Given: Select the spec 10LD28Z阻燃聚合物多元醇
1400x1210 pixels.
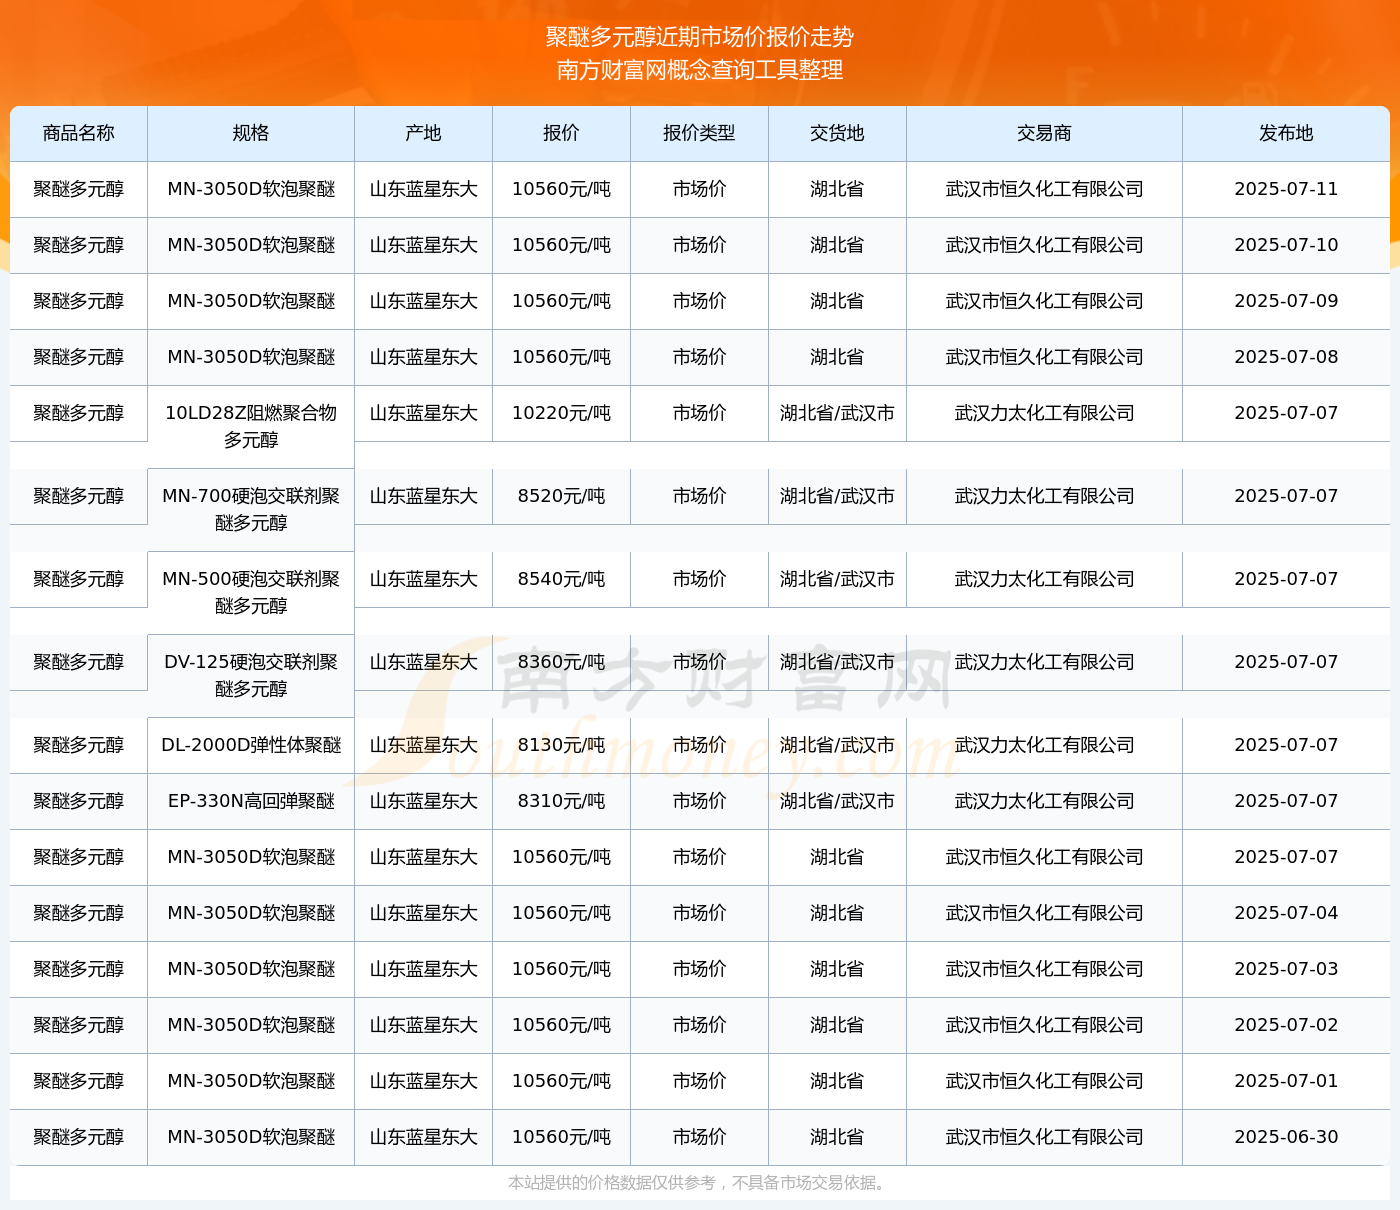Looking at the screenshot, I should tap(251, 426).
